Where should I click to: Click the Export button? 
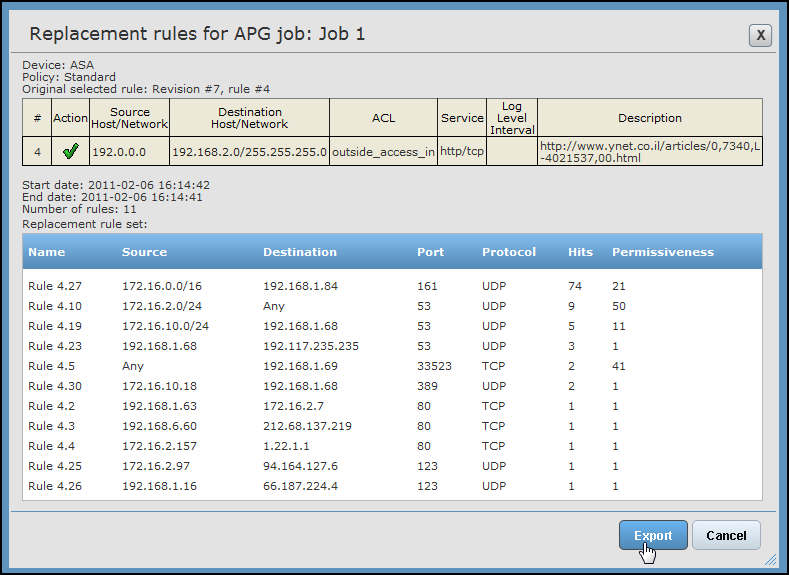tap(652, 535)
